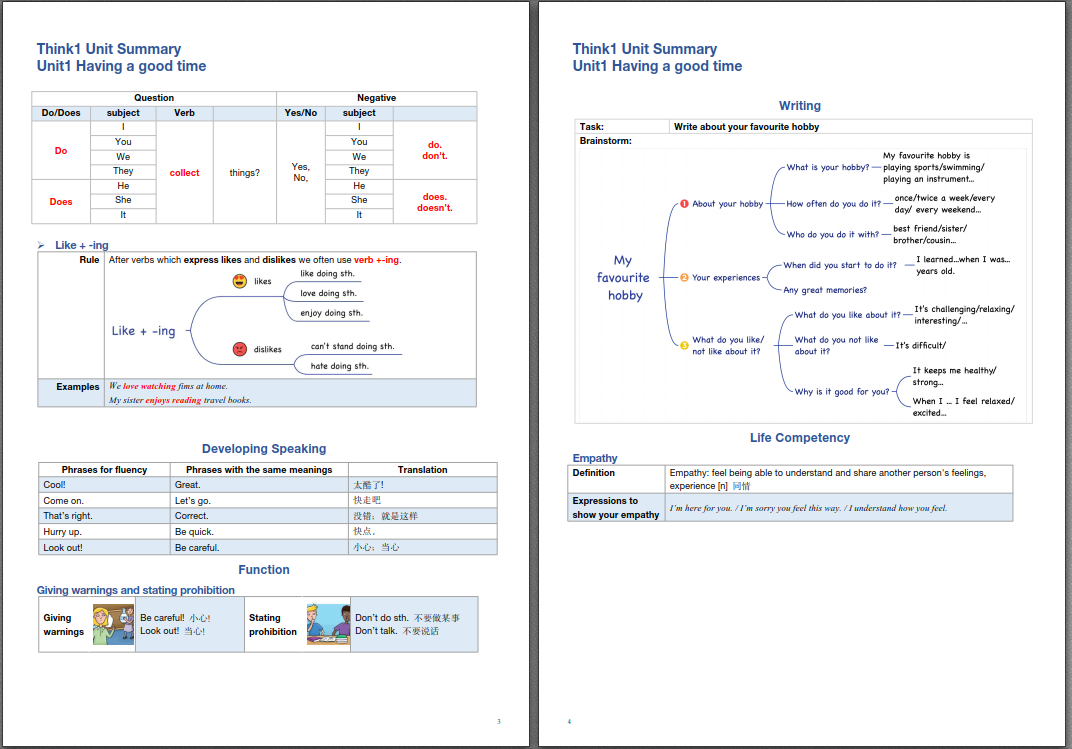Click the "Writing" section heading
Screen dimensions: 1072x749
point(799,106)
